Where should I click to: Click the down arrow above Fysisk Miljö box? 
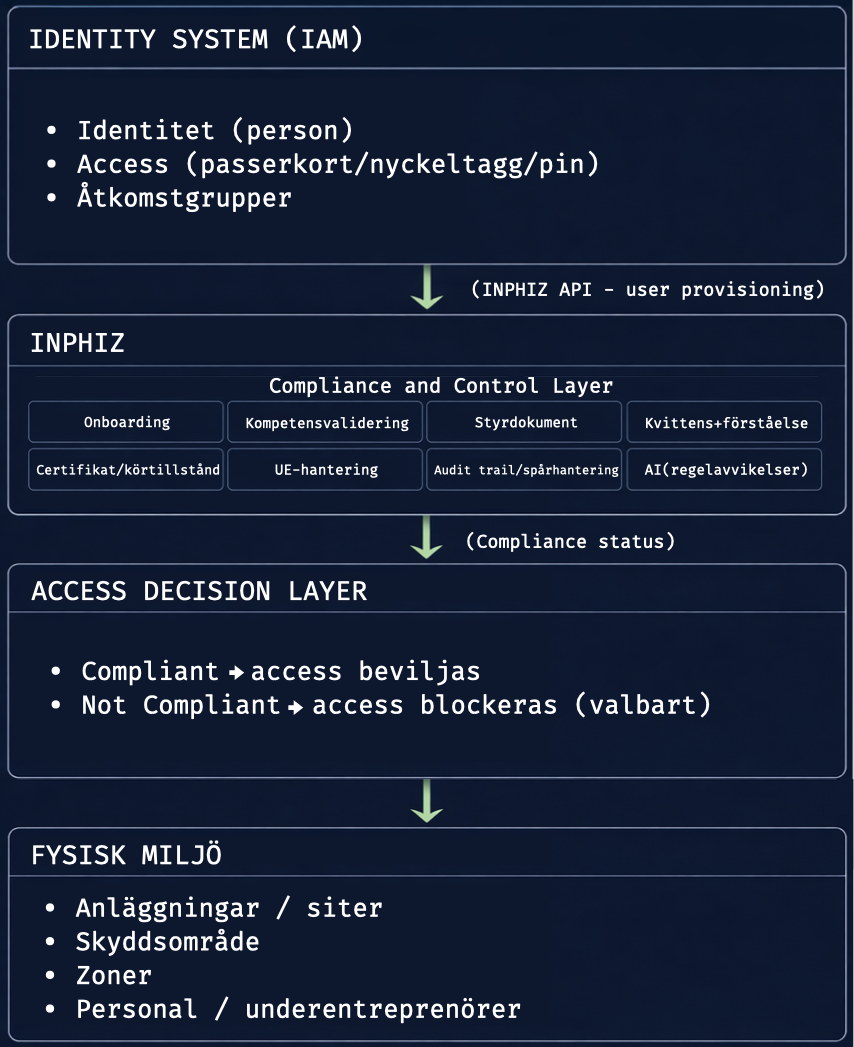(x=427, y=801)
